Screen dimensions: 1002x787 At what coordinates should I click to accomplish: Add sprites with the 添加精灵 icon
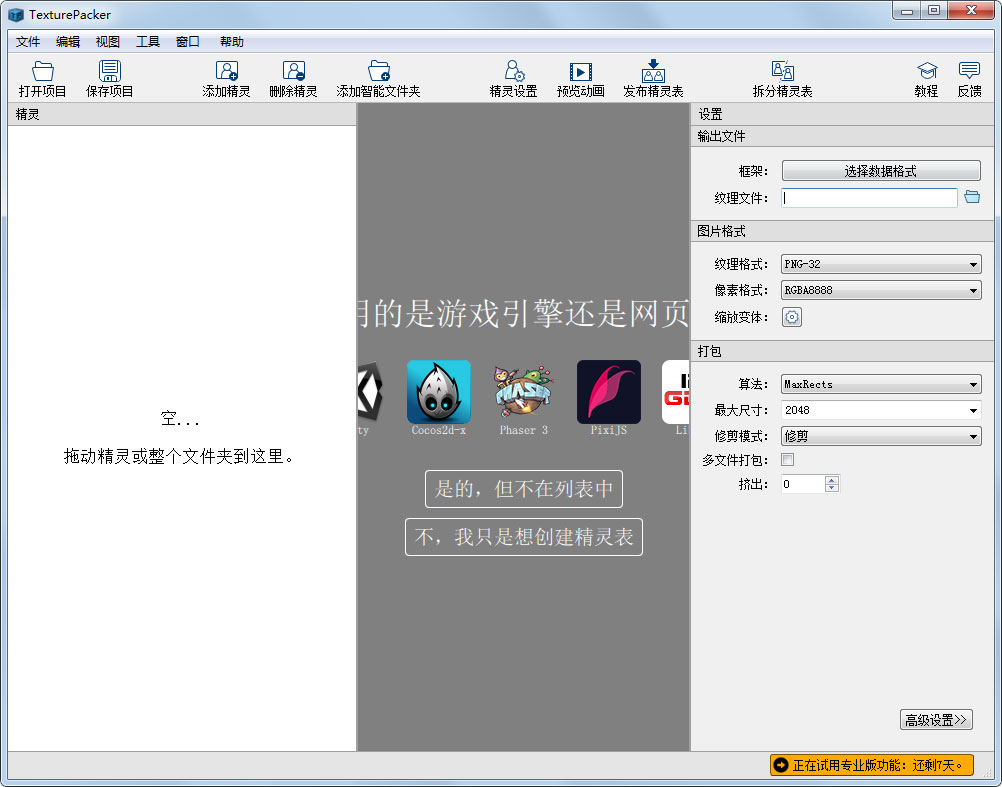(226, 76)
